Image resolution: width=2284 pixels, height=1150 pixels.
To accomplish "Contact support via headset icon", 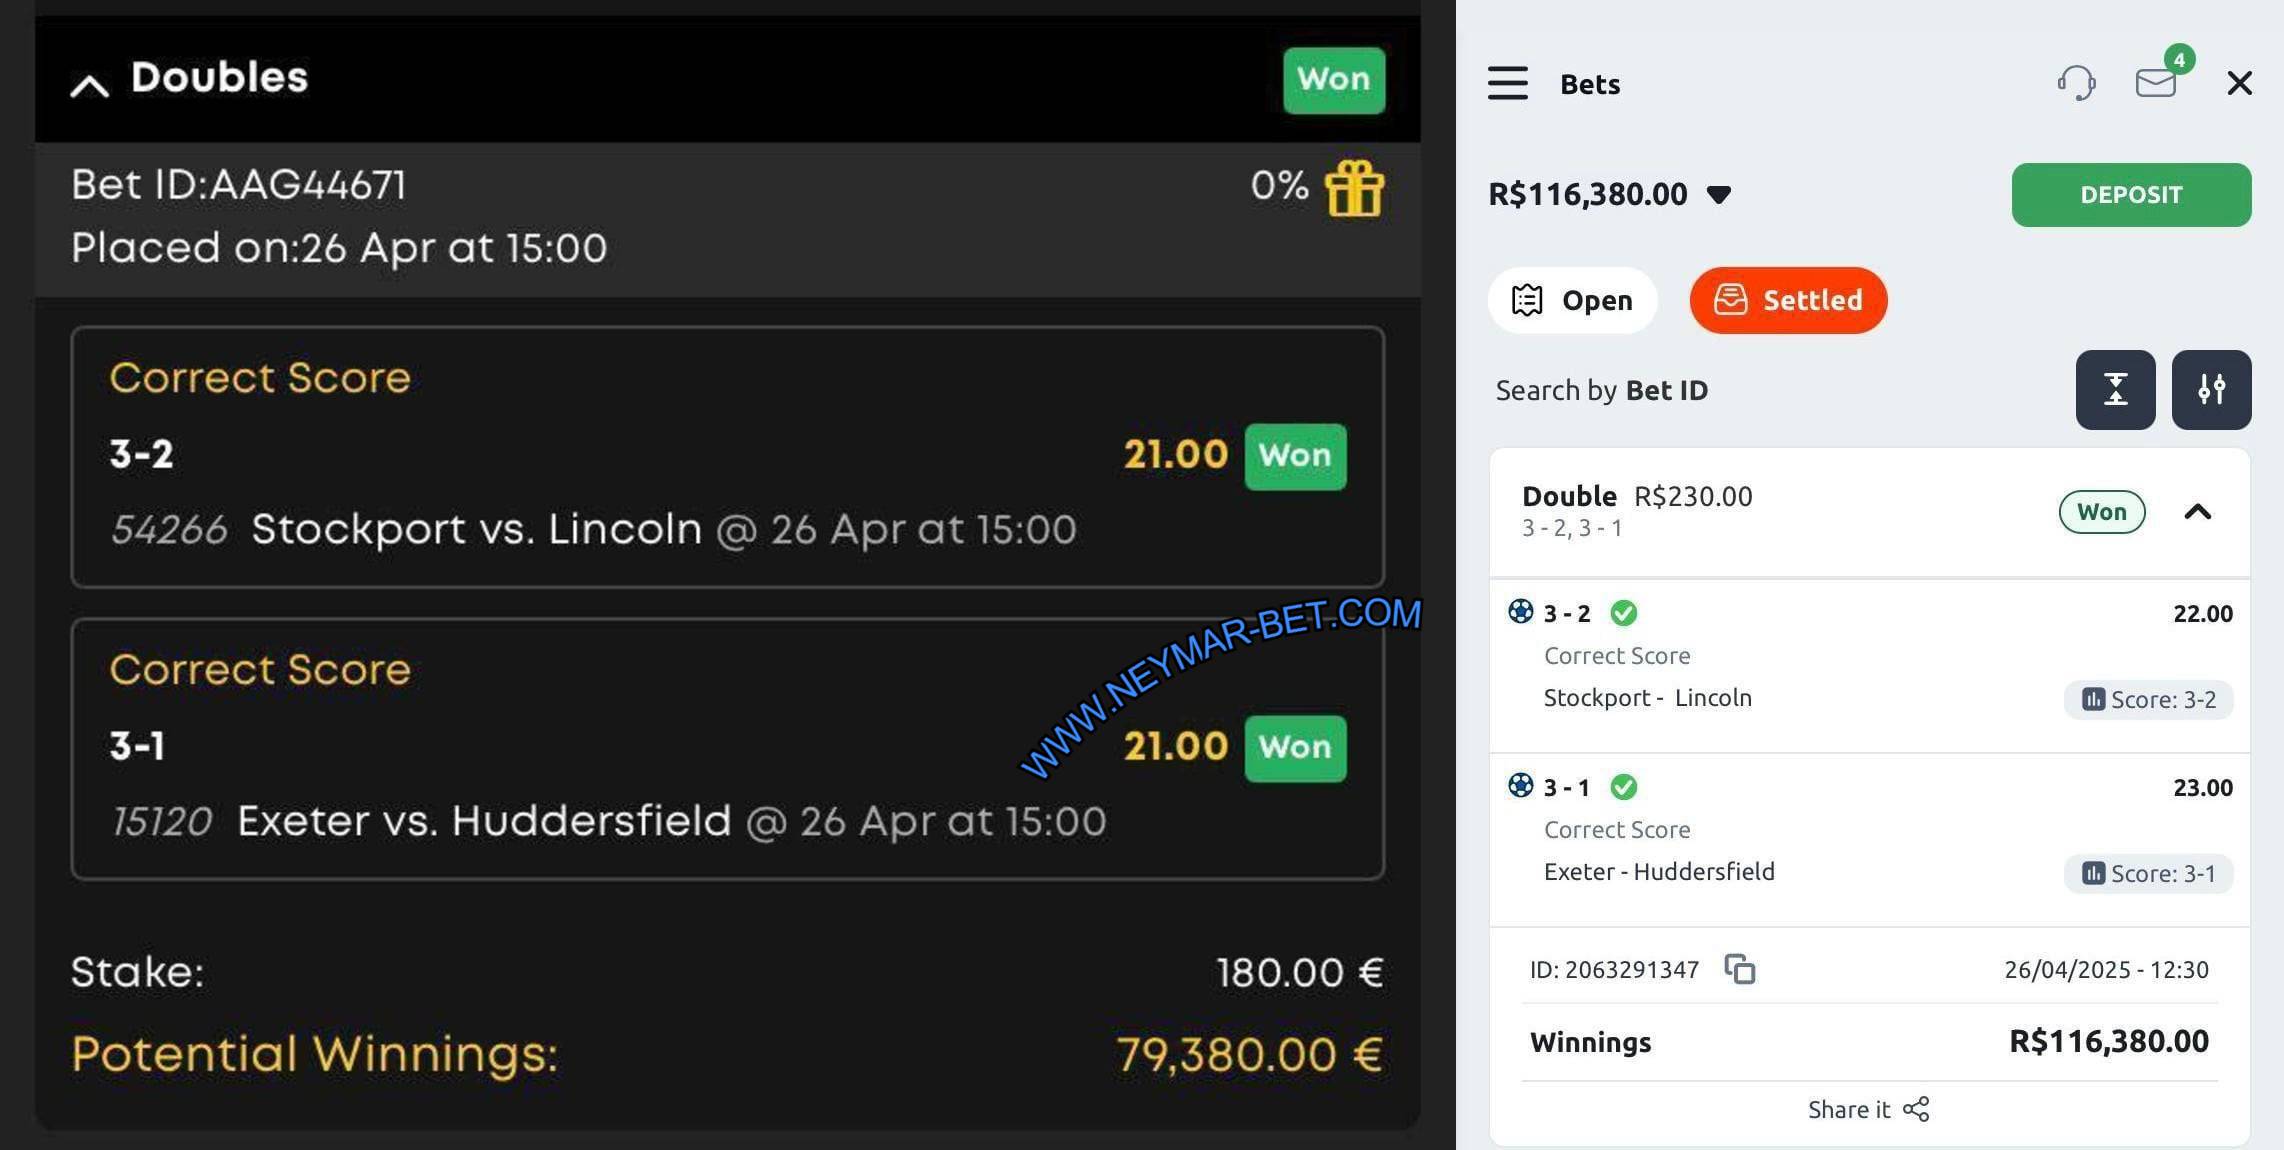I will (2076, 83).
